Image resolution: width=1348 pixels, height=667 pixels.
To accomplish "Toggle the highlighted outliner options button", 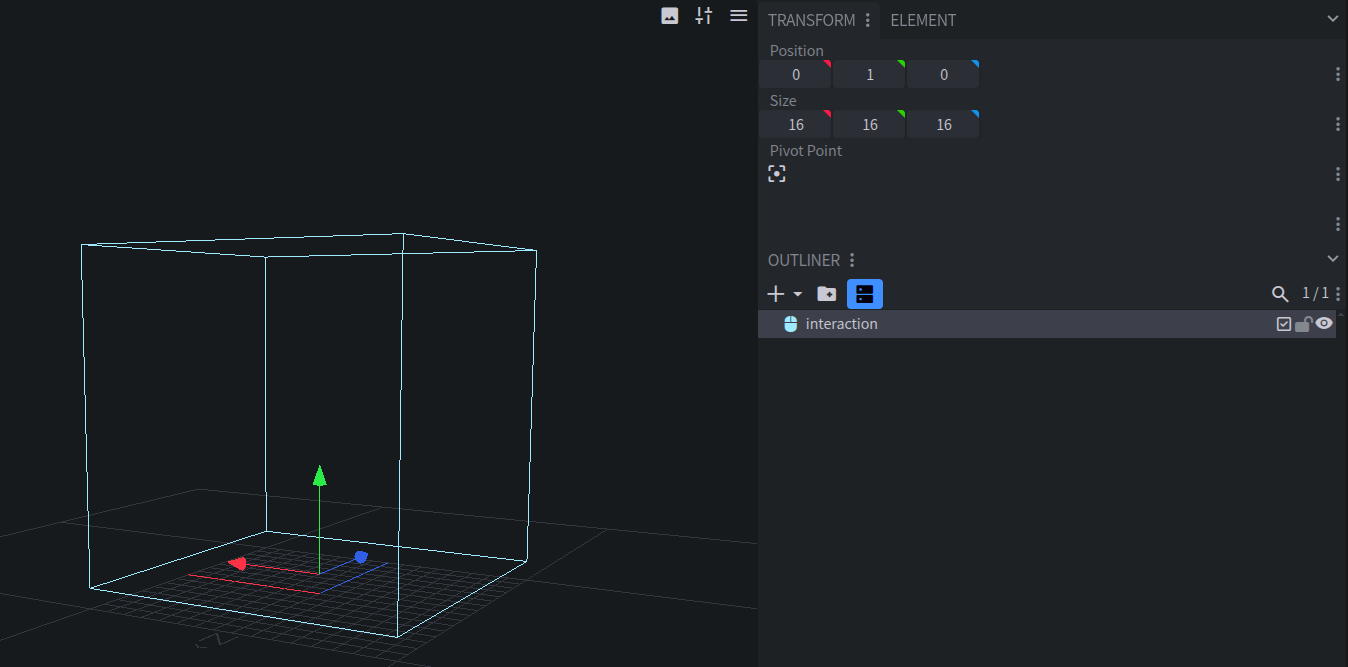I will 865,294.
